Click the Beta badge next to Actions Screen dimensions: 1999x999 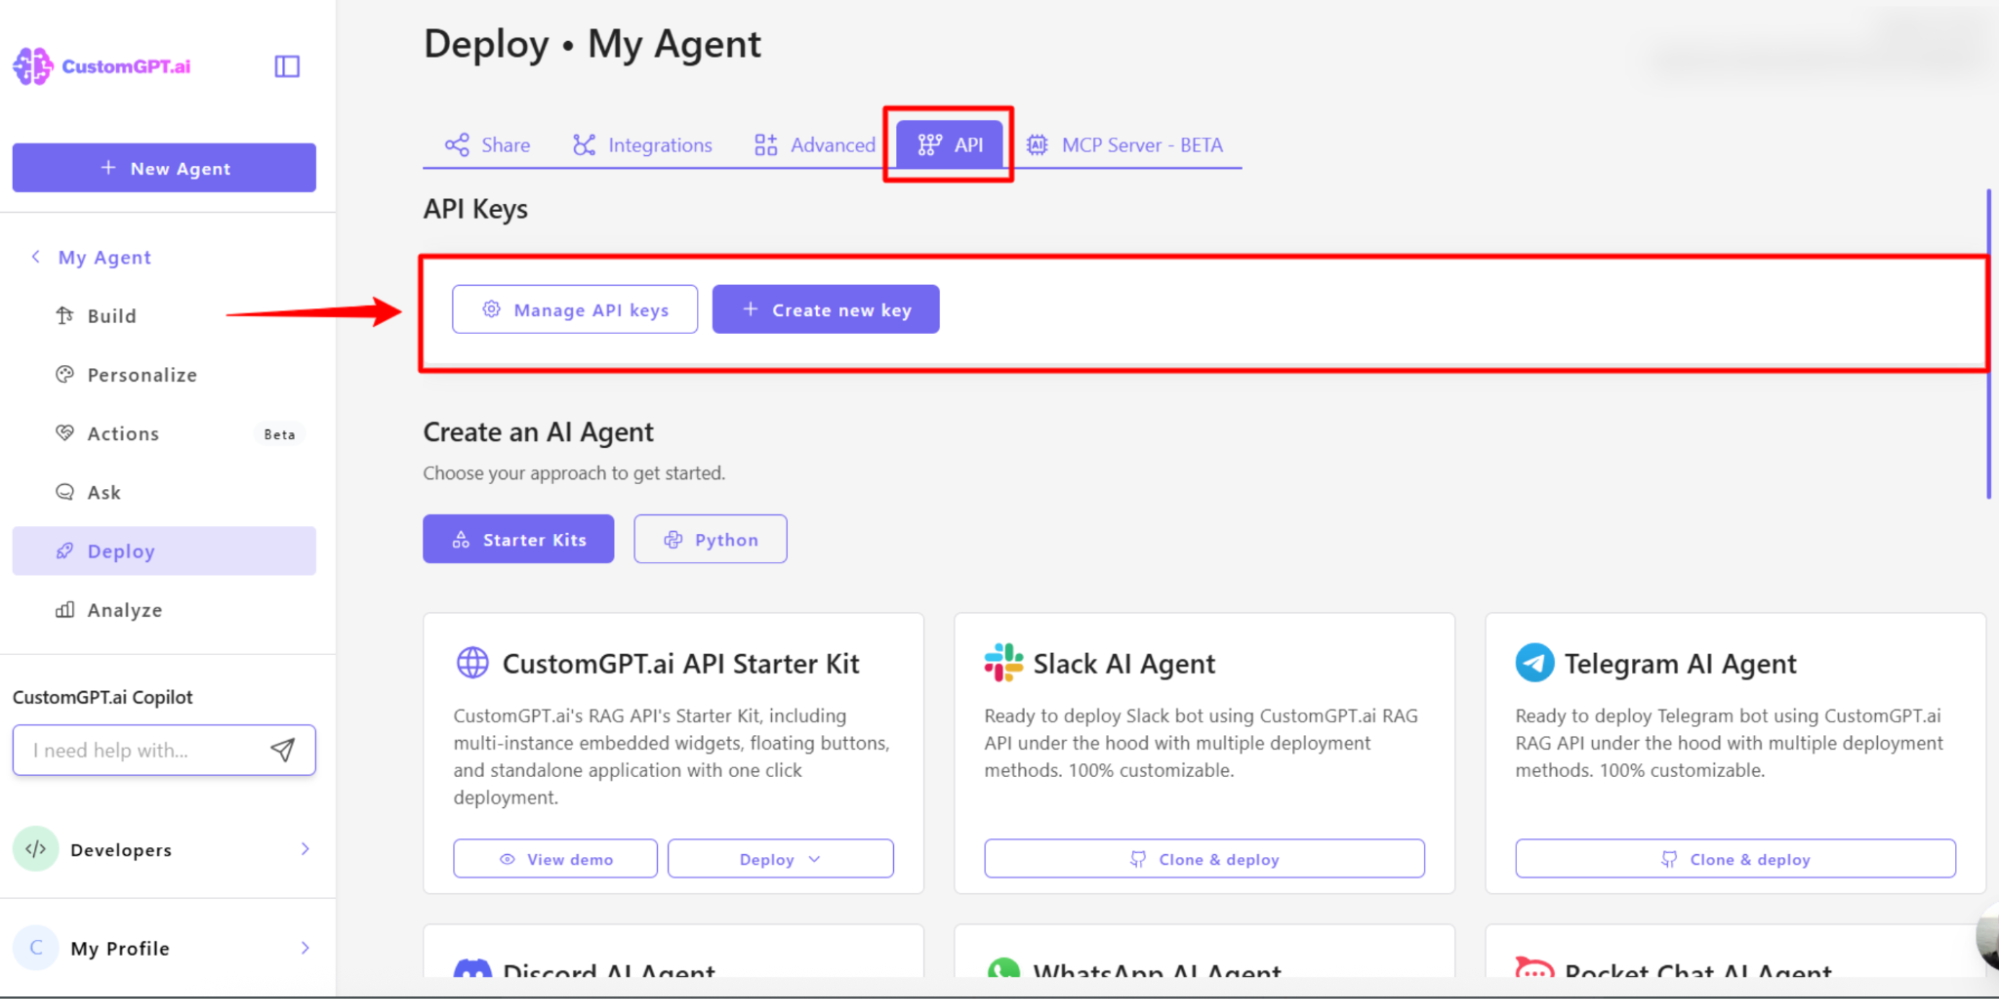(x=279, y=434)
